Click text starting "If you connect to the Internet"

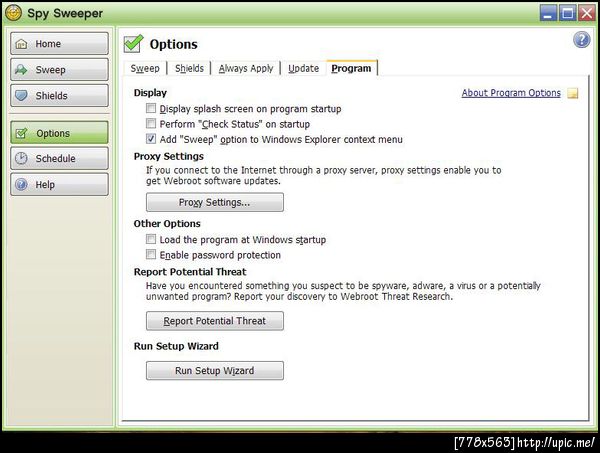tap(323, 175)
